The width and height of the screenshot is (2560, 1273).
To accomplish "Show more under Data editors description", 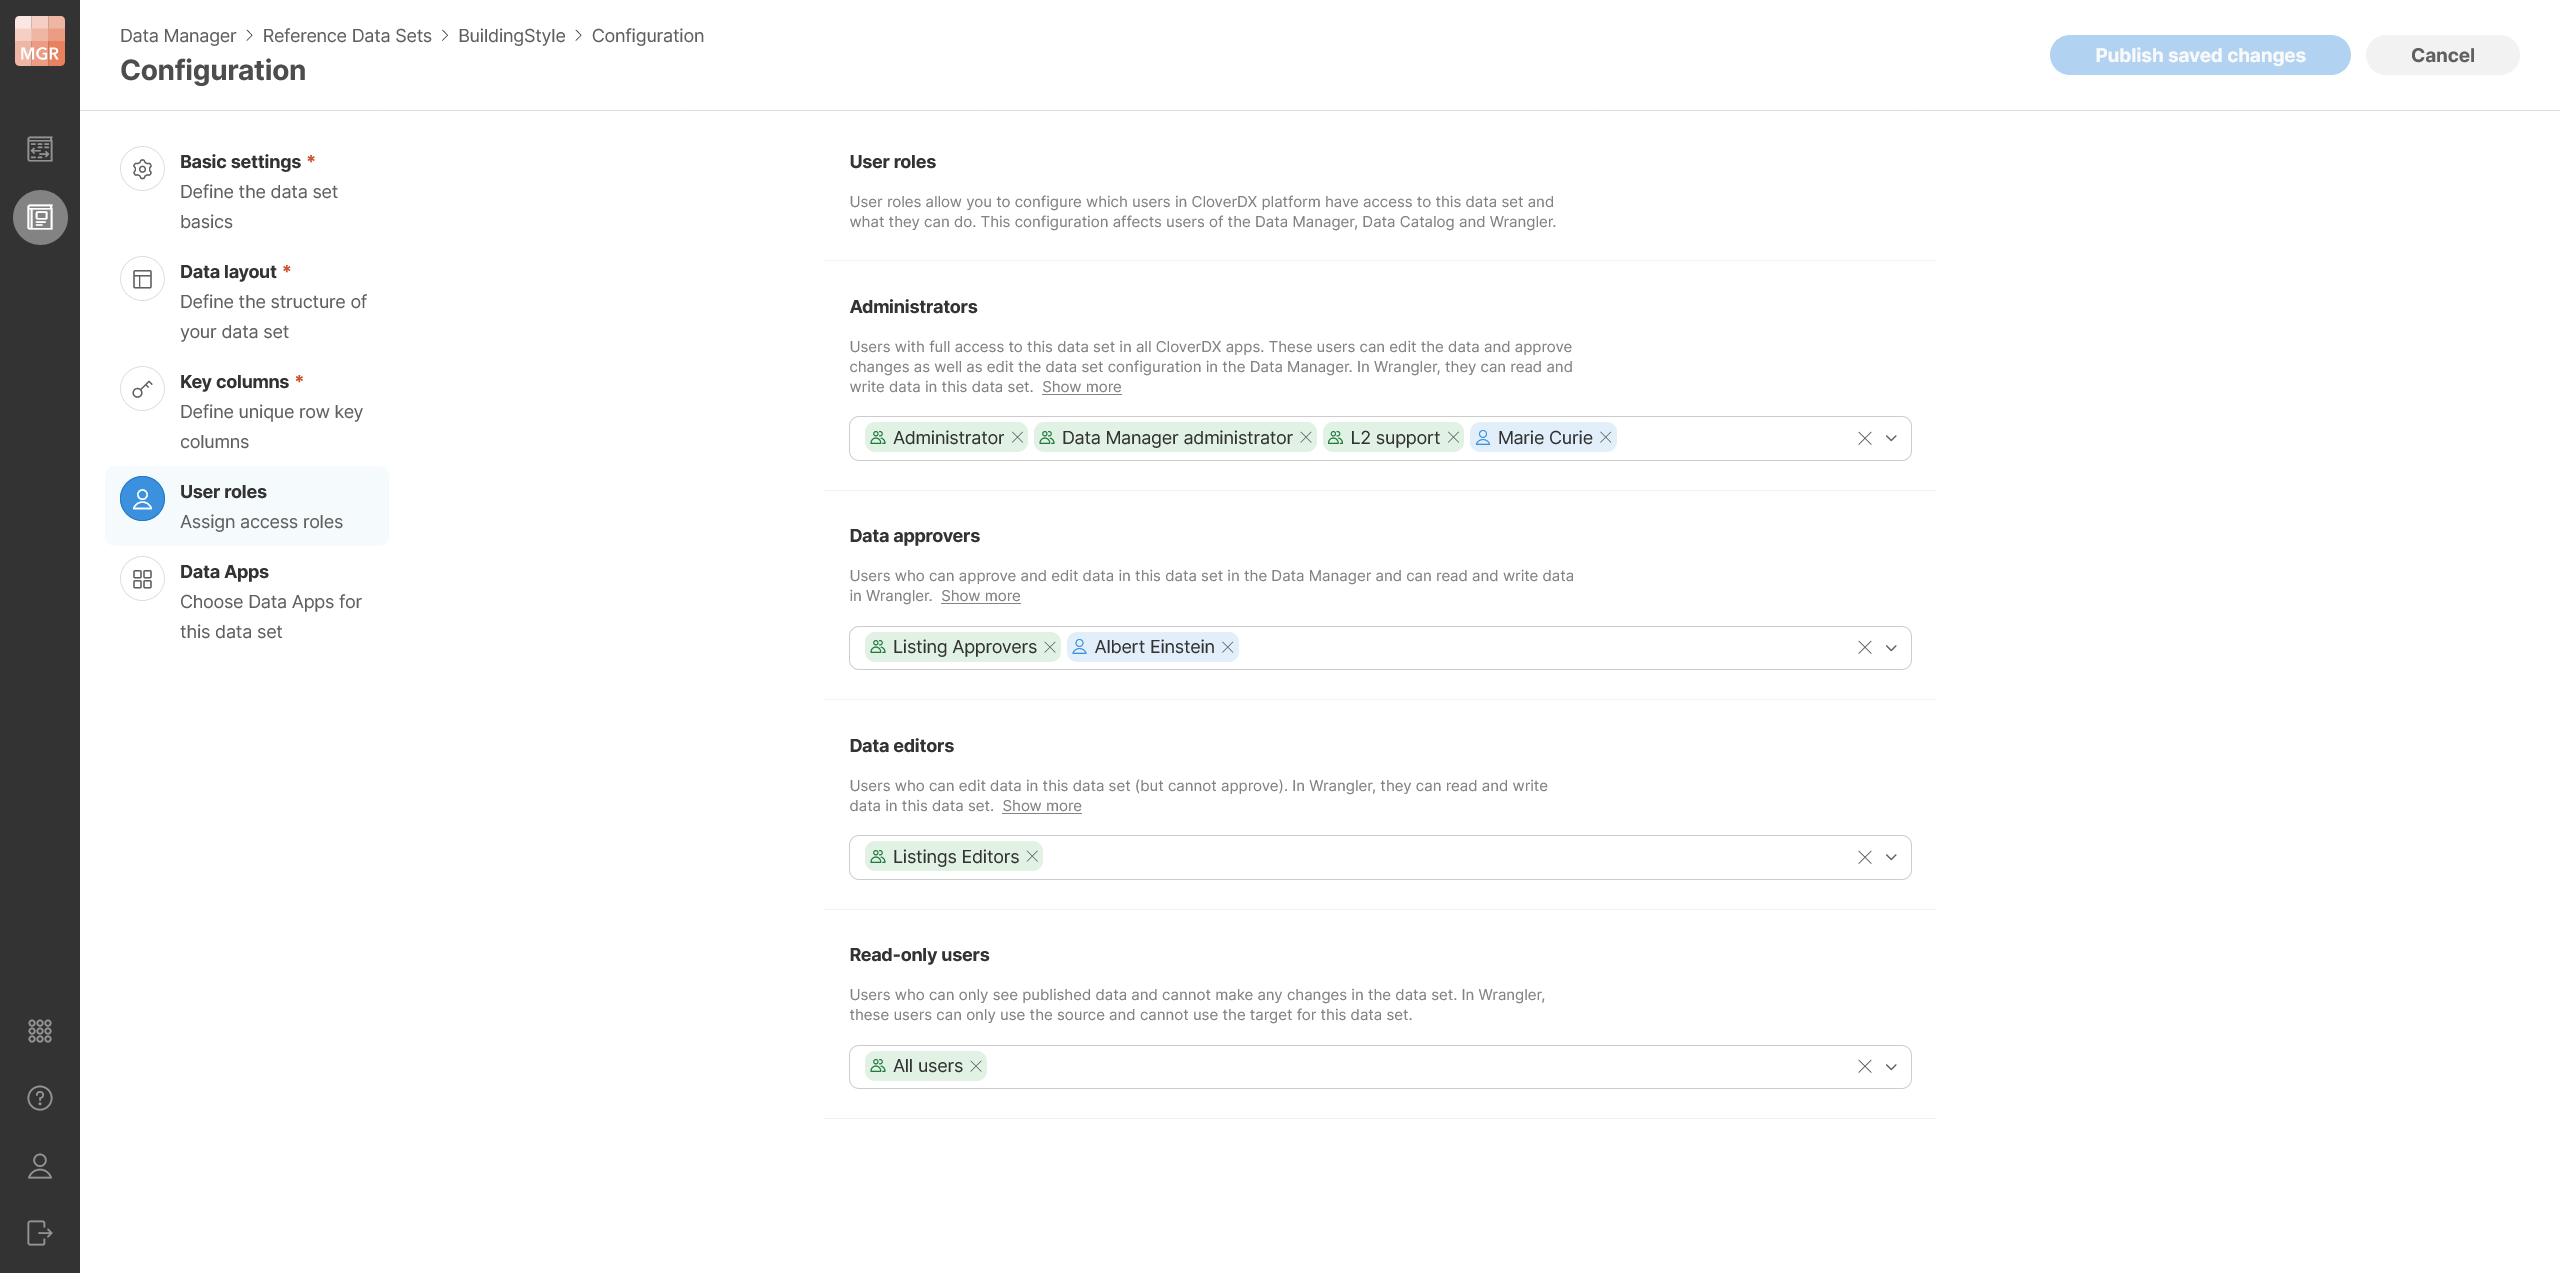I will point(1041,806).
